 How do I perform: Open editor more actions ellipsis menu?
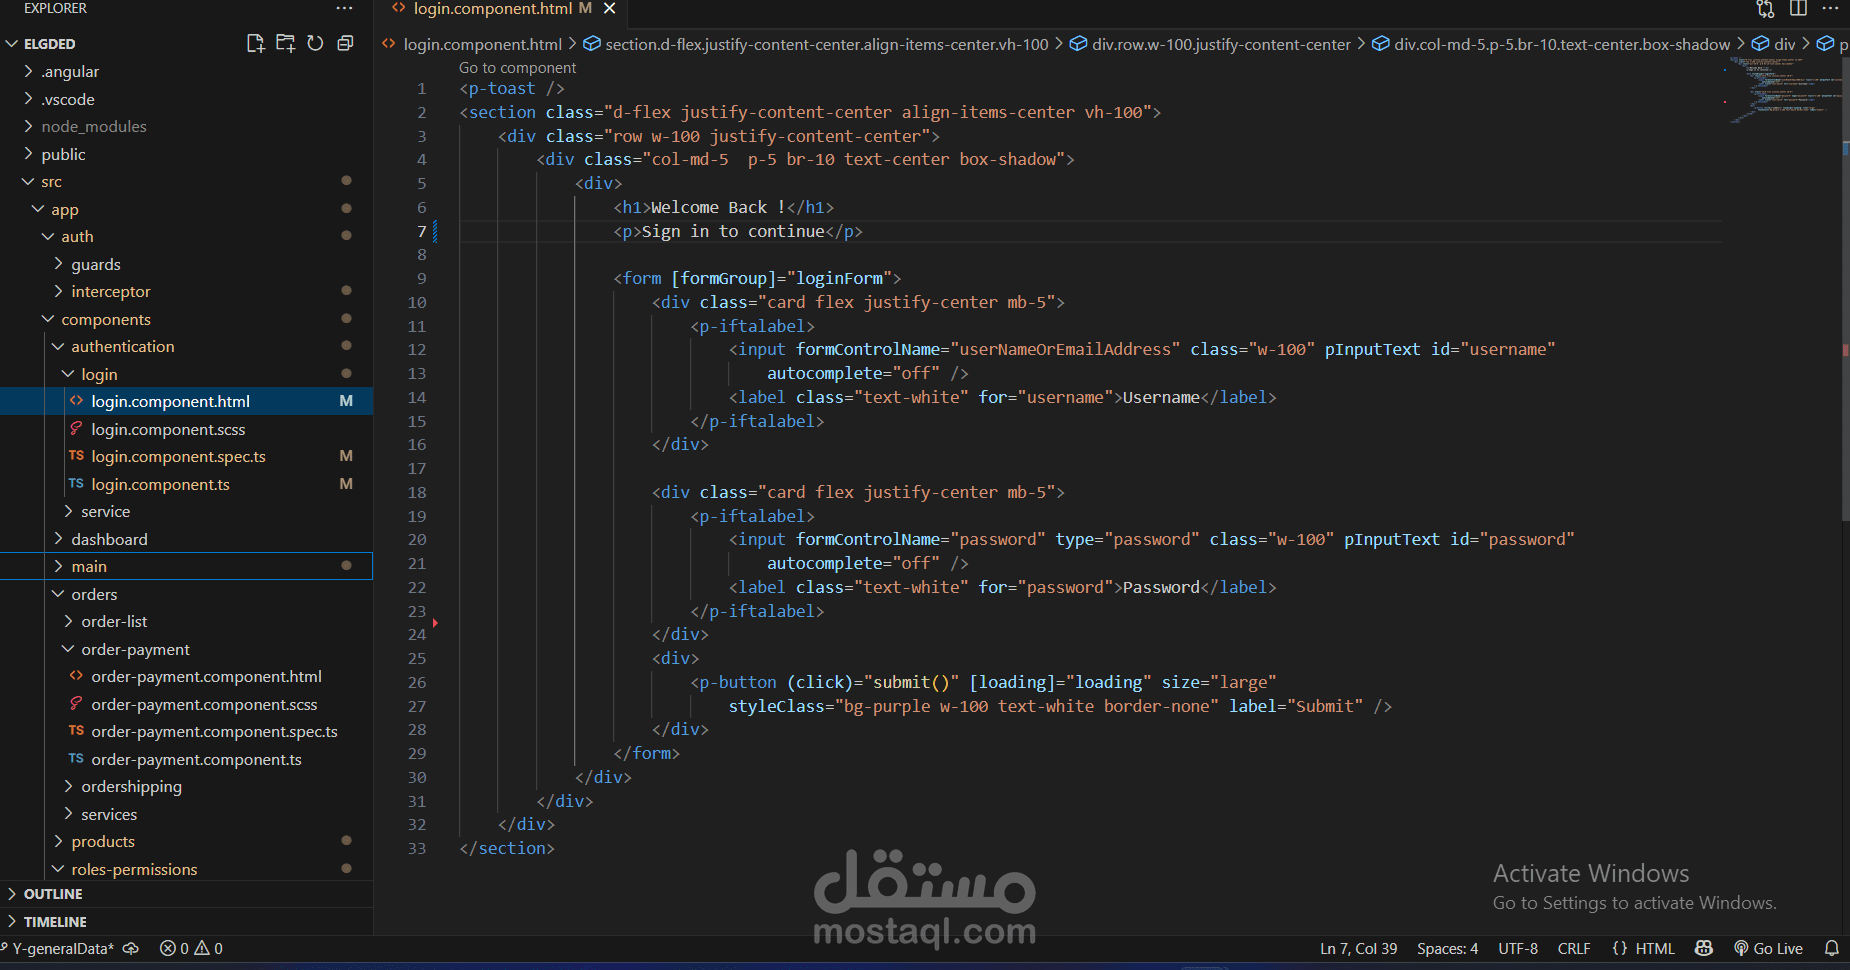point(1830,8)
